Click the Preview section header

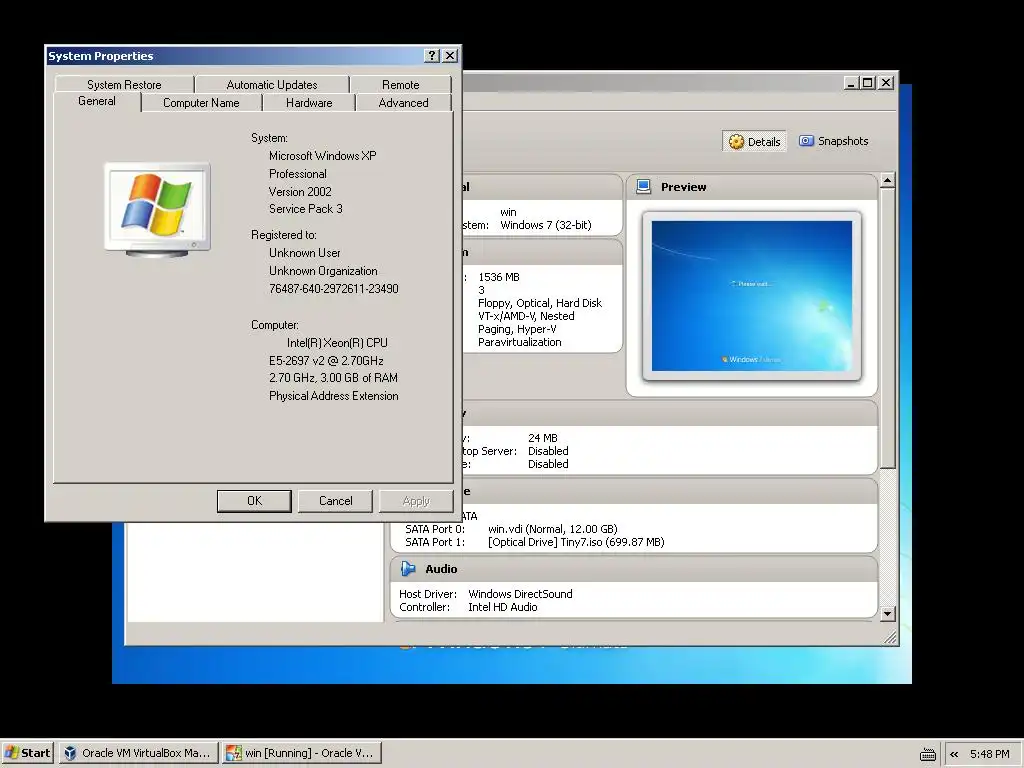[x=752, y=187]
